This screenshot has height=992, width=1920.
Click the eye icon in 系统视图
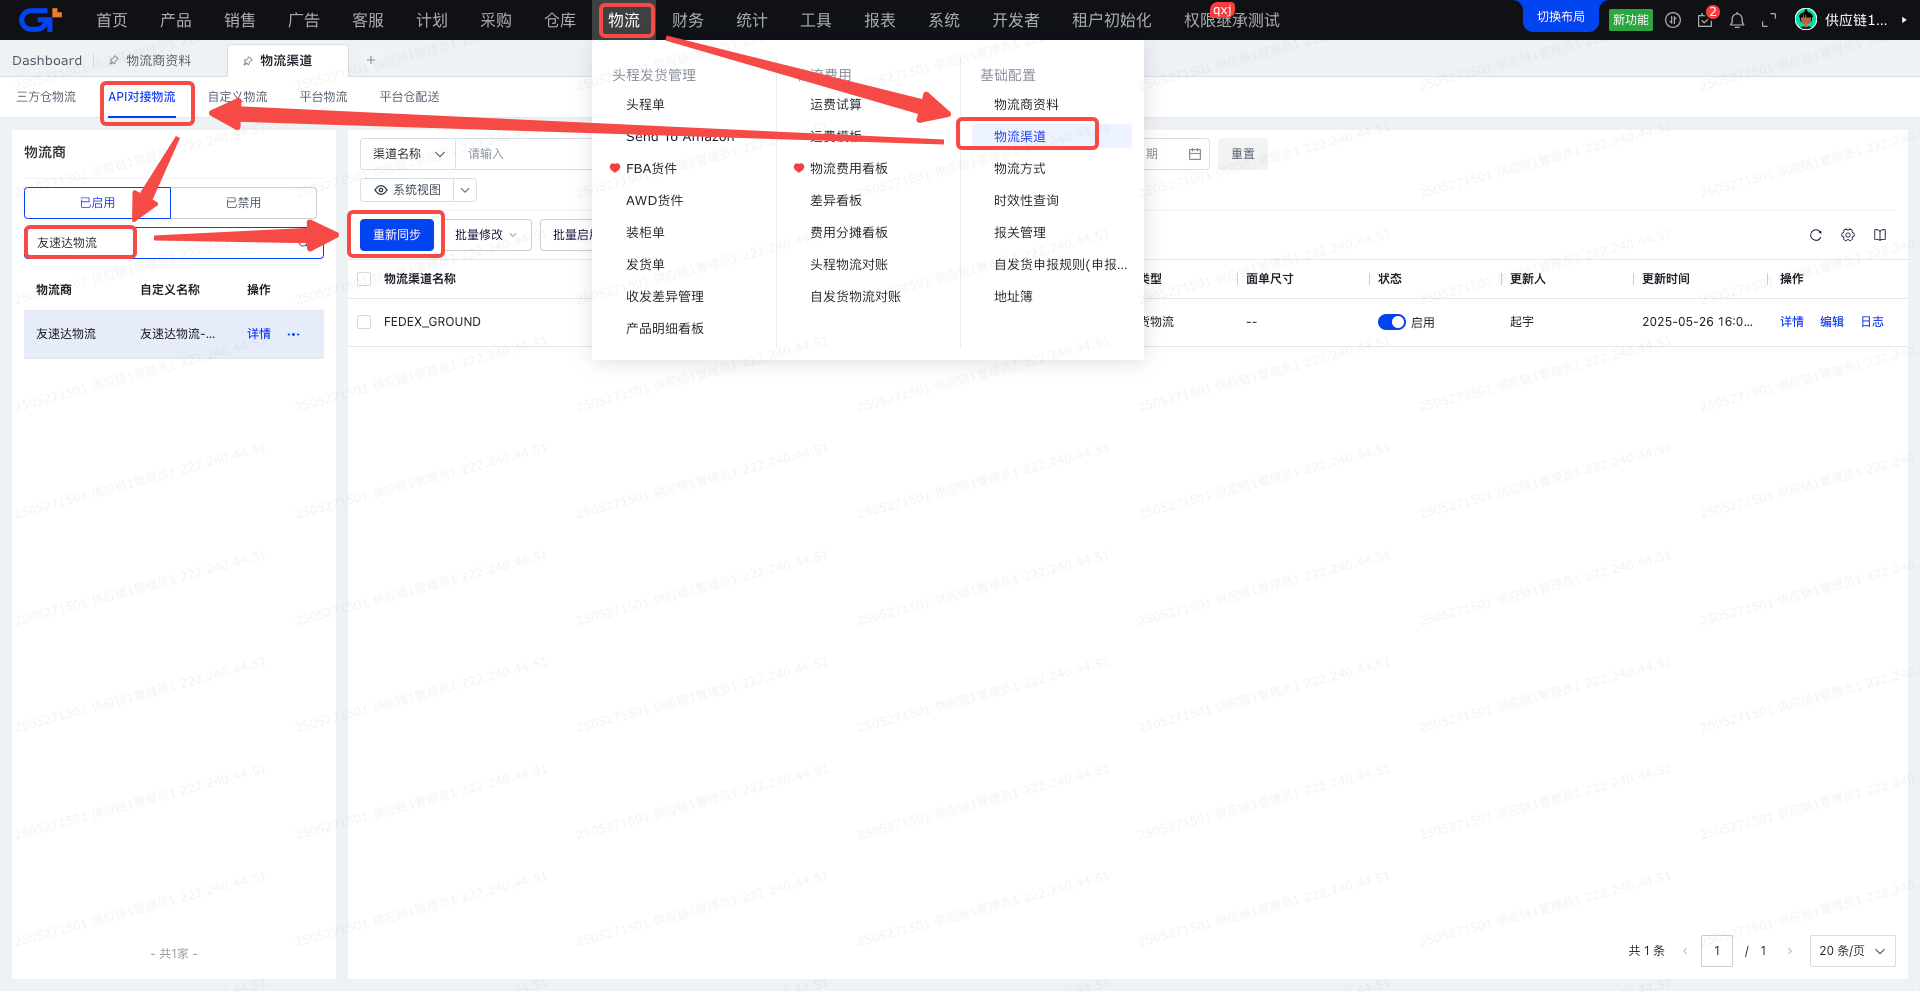381,190
